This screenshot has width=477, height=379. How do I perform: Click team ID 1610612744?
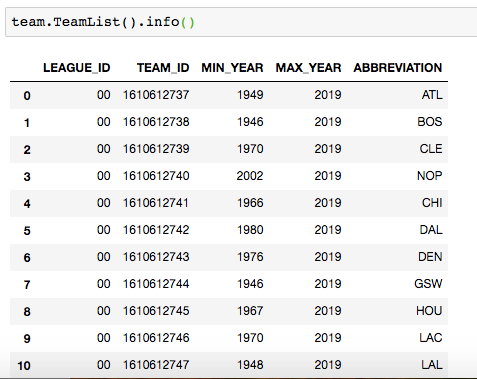(x=156, y=284)
